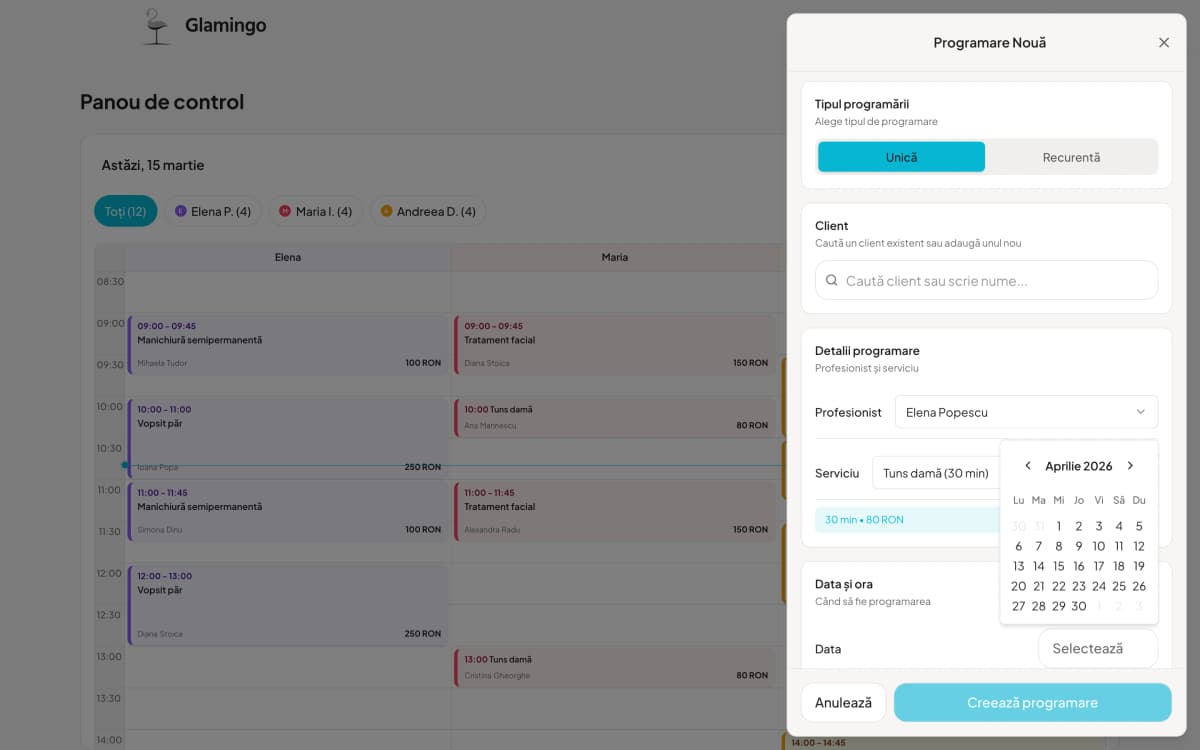The width and height of the screenshot is (1200, 750).
Task: Select Unică appointment type
Action: coord(900,157)
